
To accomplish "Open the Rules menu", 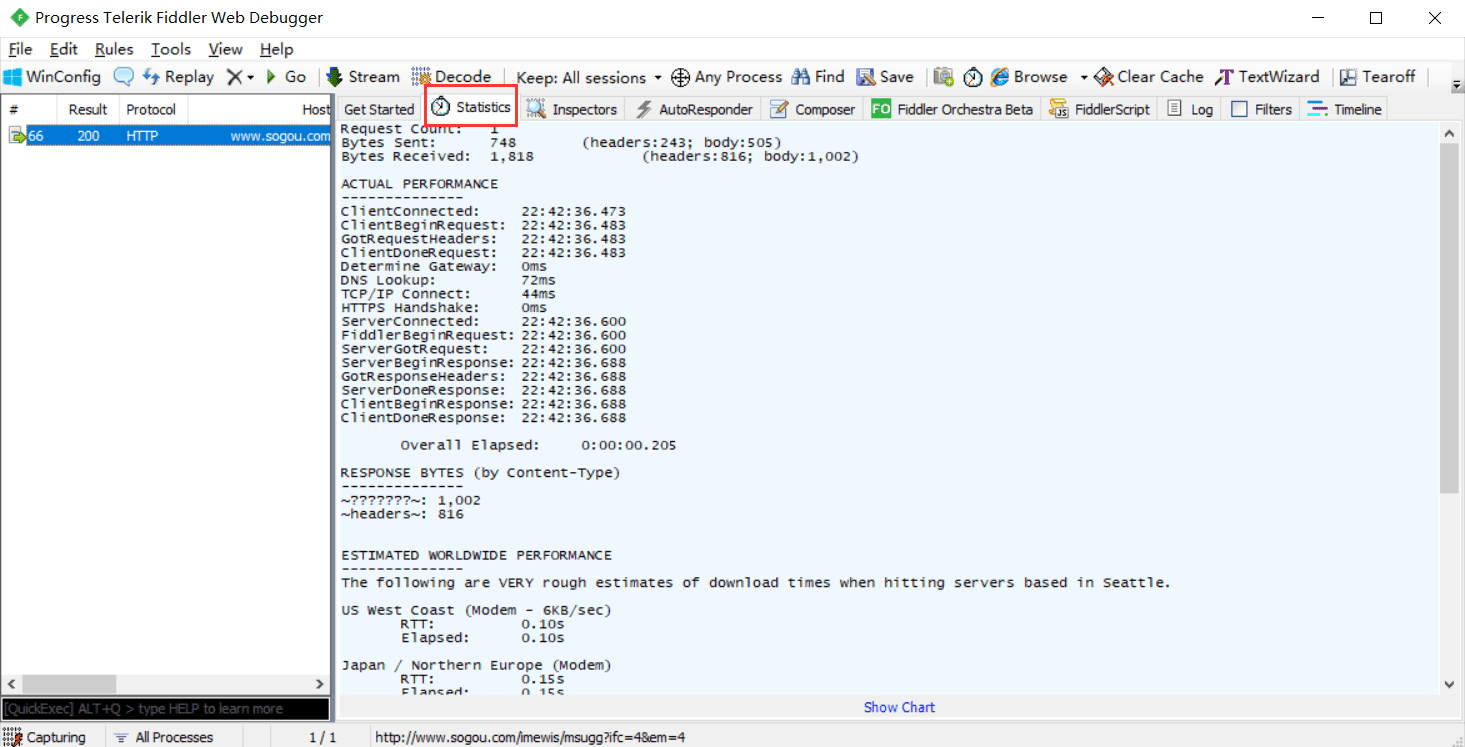I will click(x=114, y=49).
